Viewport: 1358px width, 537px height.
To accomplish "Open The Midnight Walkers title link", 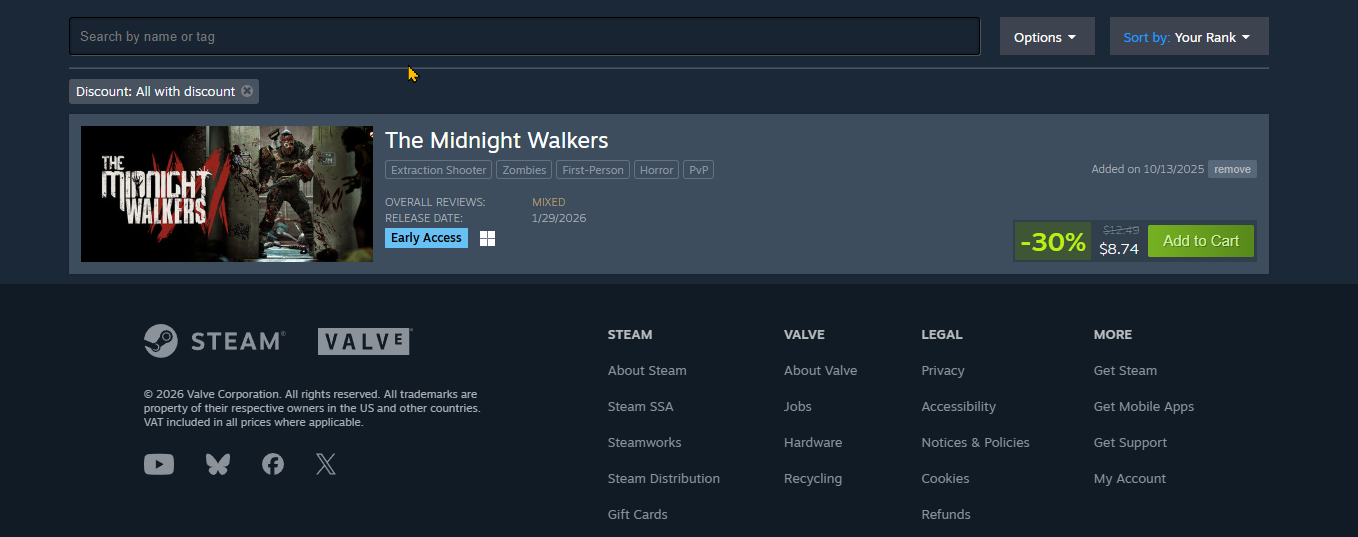I will point(497,140).
